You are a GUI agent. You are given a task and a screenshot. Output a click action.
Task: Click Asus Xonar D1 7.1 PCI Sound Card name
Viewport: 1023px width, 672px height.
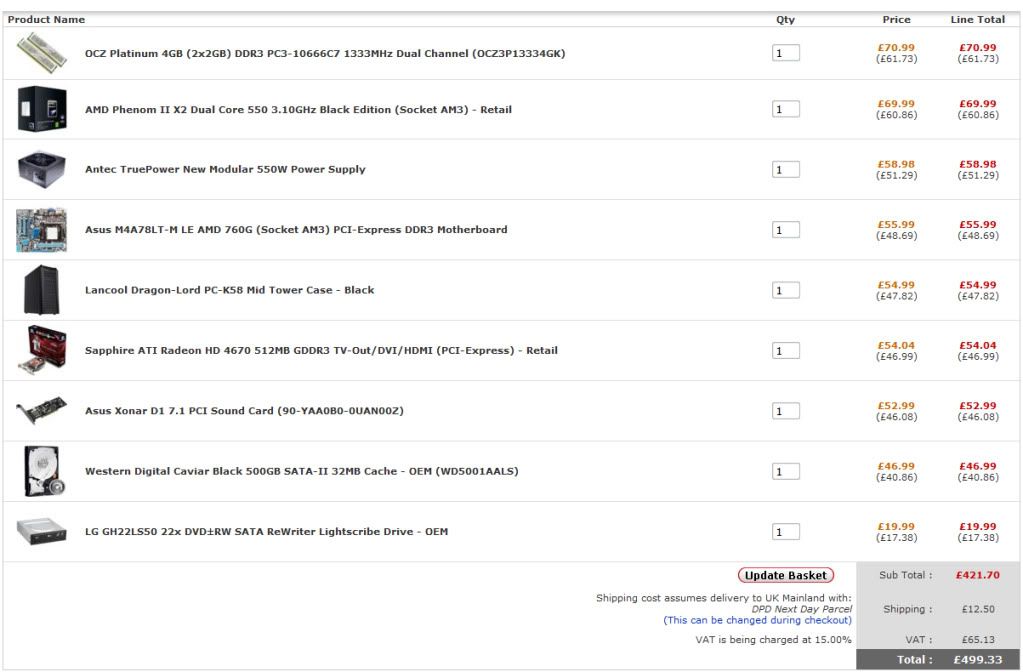click(244, 410)
